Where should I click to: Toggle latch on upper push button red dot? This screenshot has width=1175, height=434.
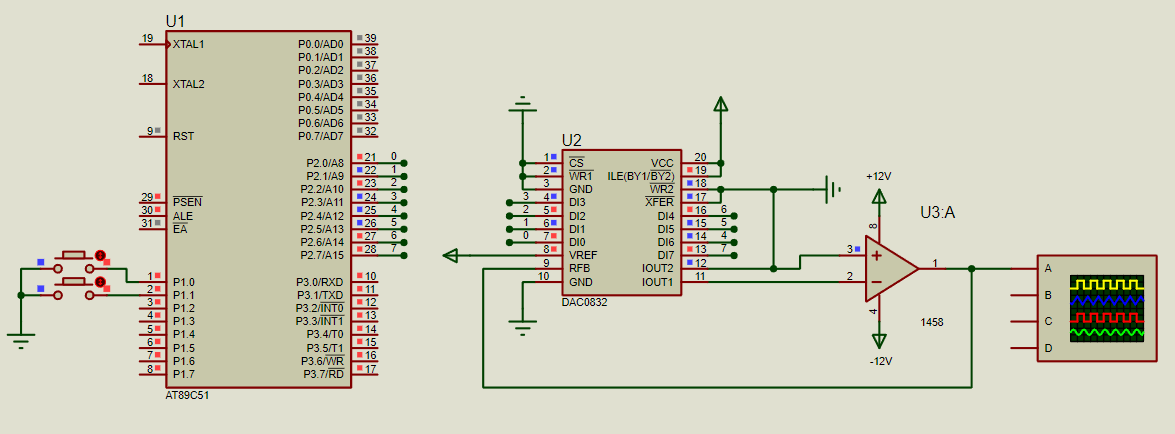(100, 256)
